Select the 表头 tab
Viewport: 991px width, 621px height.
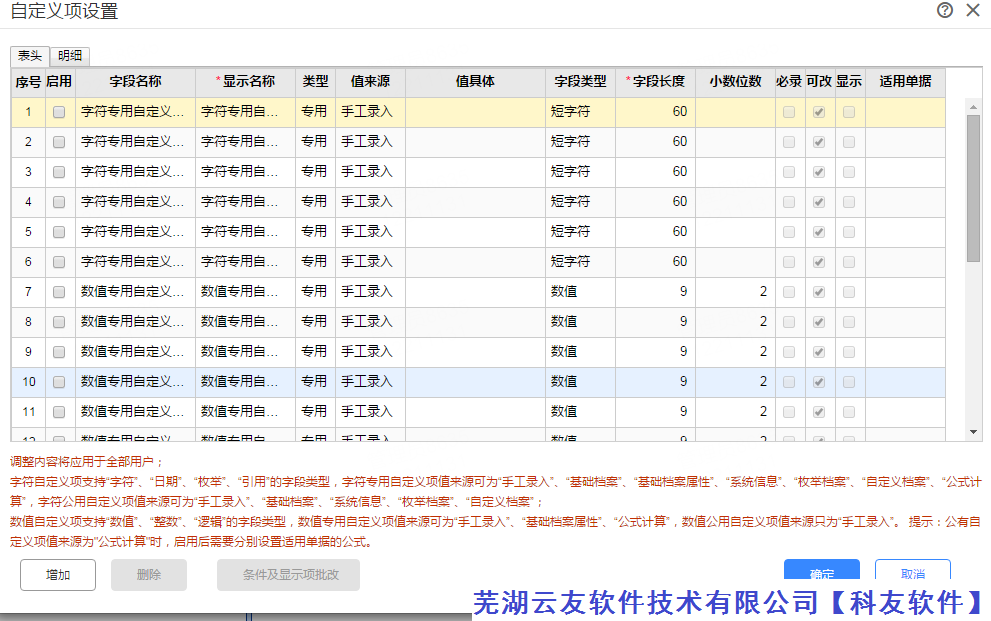(x=30, y=56)
